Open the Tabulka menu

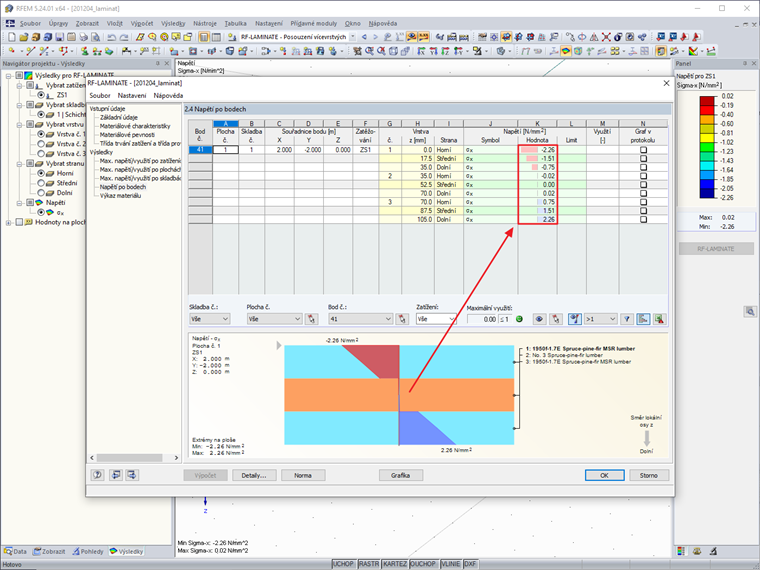point(236,23)
